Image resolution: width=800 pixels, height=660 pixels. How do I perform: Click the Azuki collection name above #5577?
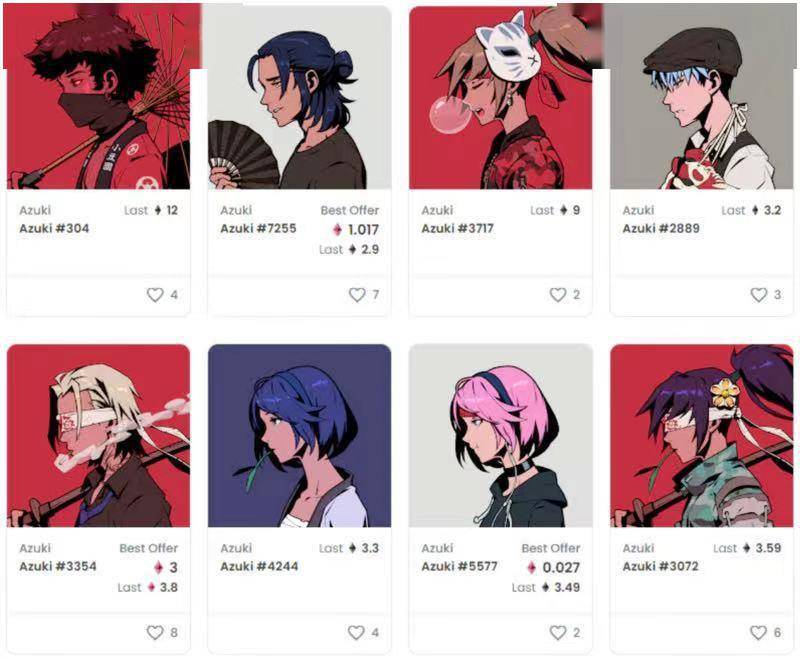point(437,548)
